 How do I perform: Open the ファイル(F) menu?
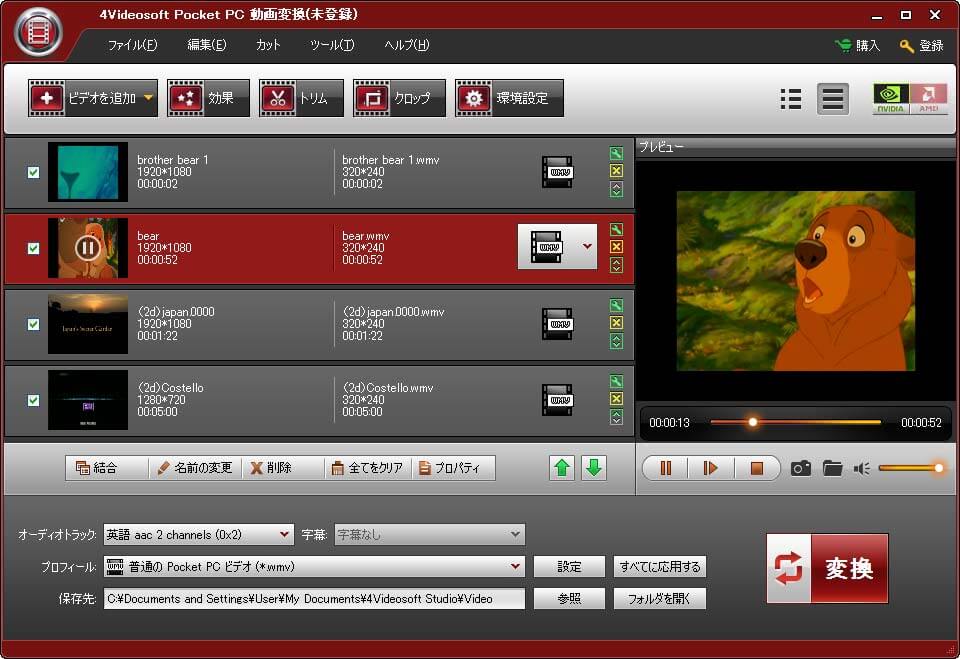(132, 45)
